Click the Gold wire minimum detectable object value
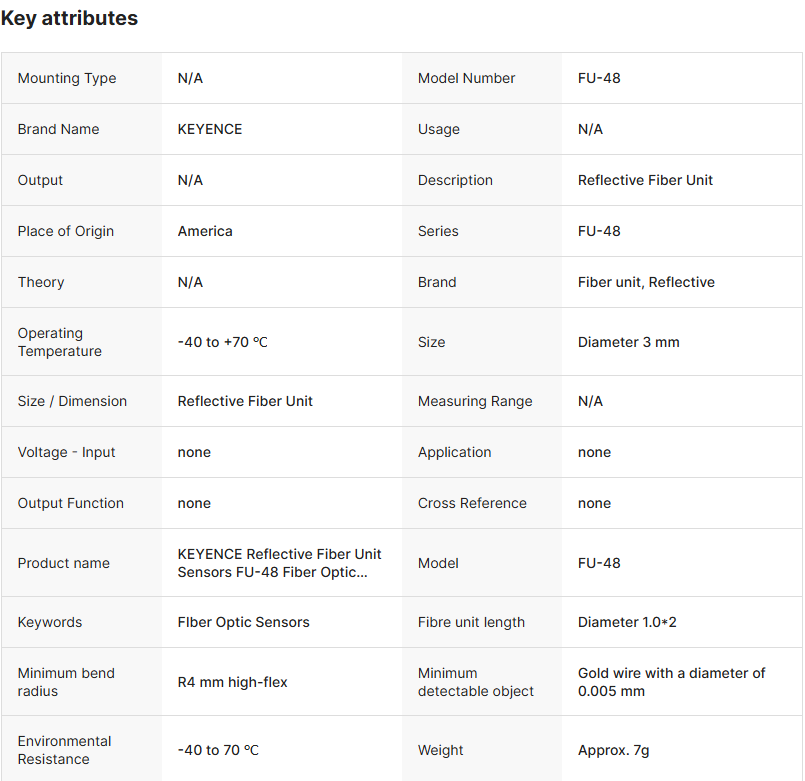The image size is (805, 781). (672, 682)
